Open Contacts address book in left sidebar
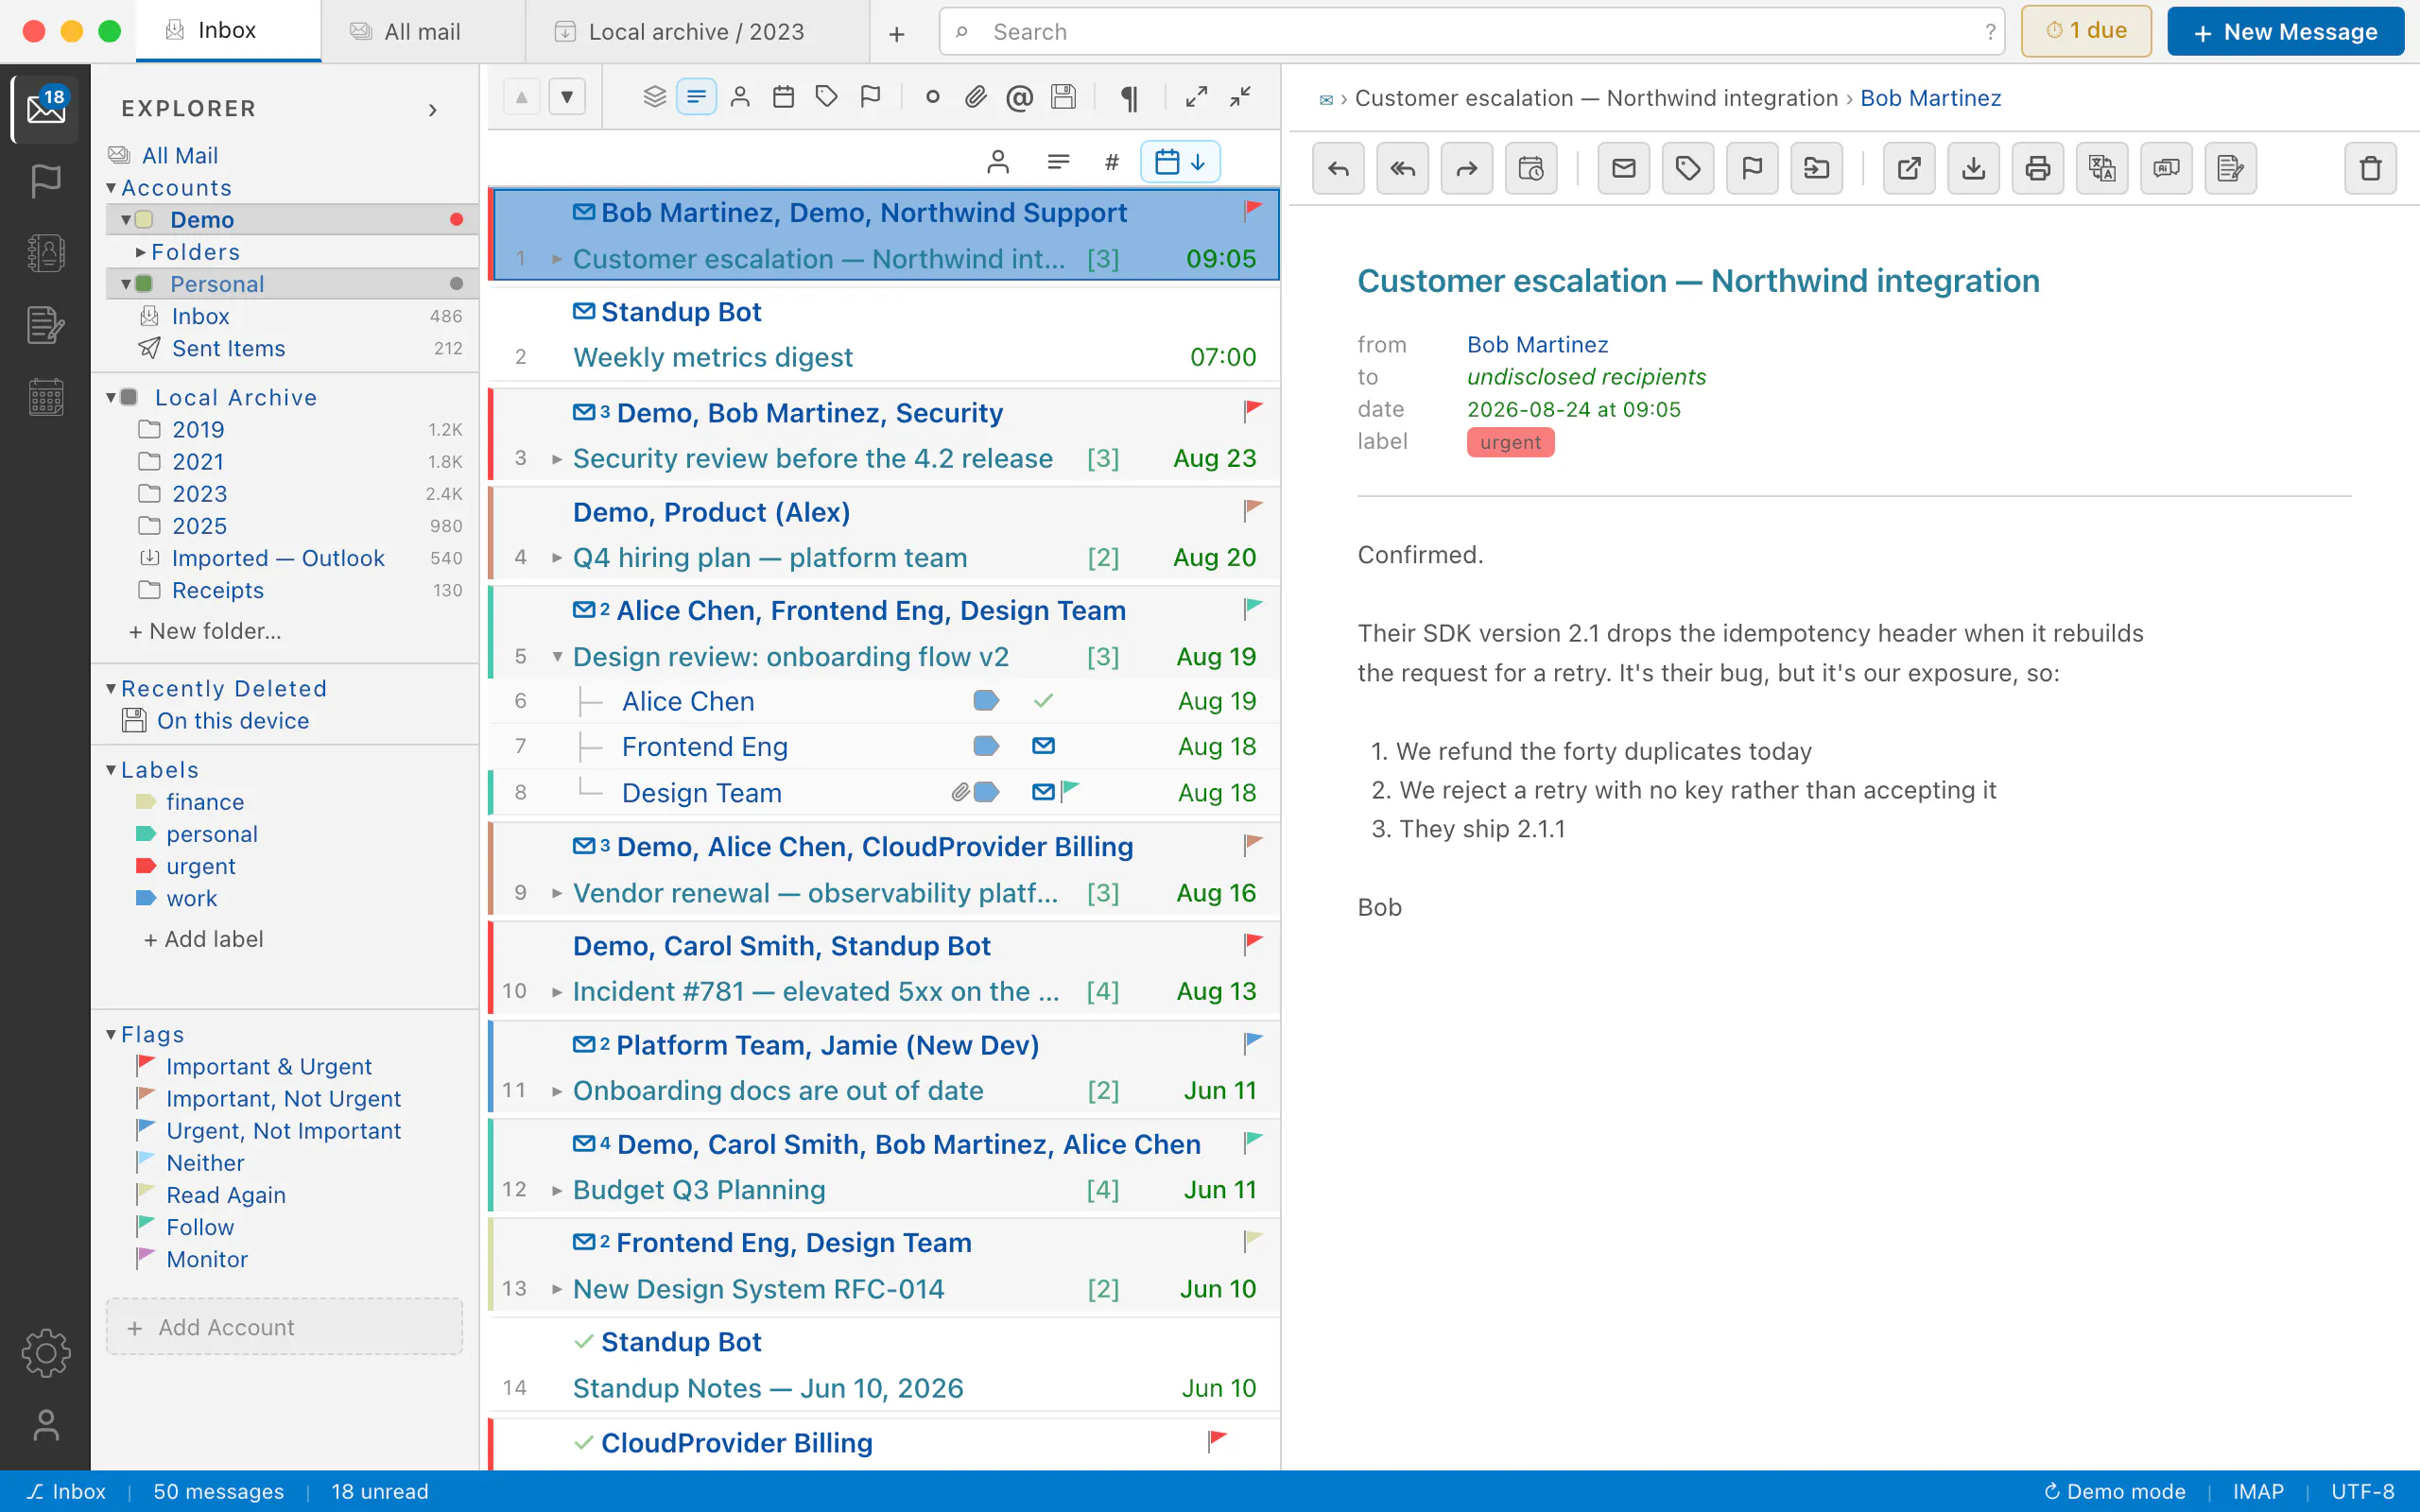Image resolution: width=2420 pixels, height=1512 pixels. click(45, 253)
